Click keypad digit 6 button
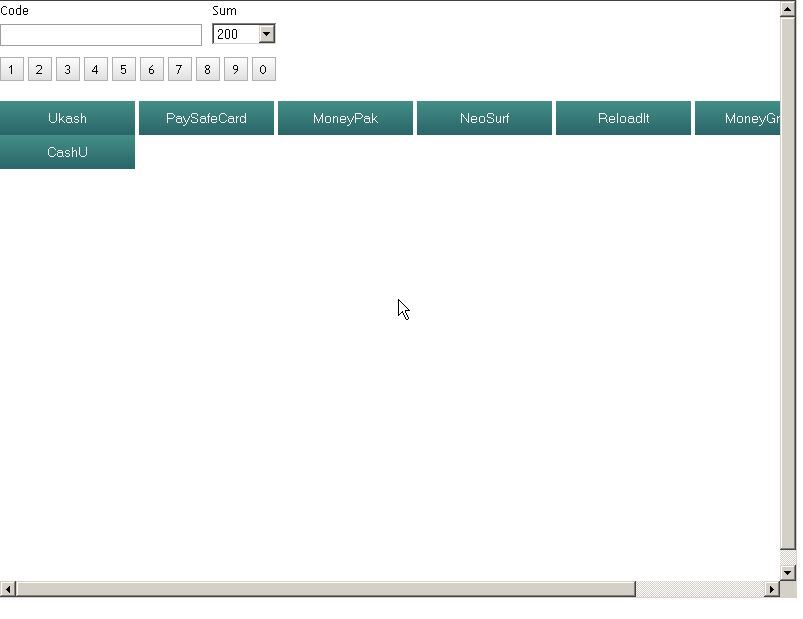This screenshot has width=803, height=619. pyautogui.click(x=152, y=69)
